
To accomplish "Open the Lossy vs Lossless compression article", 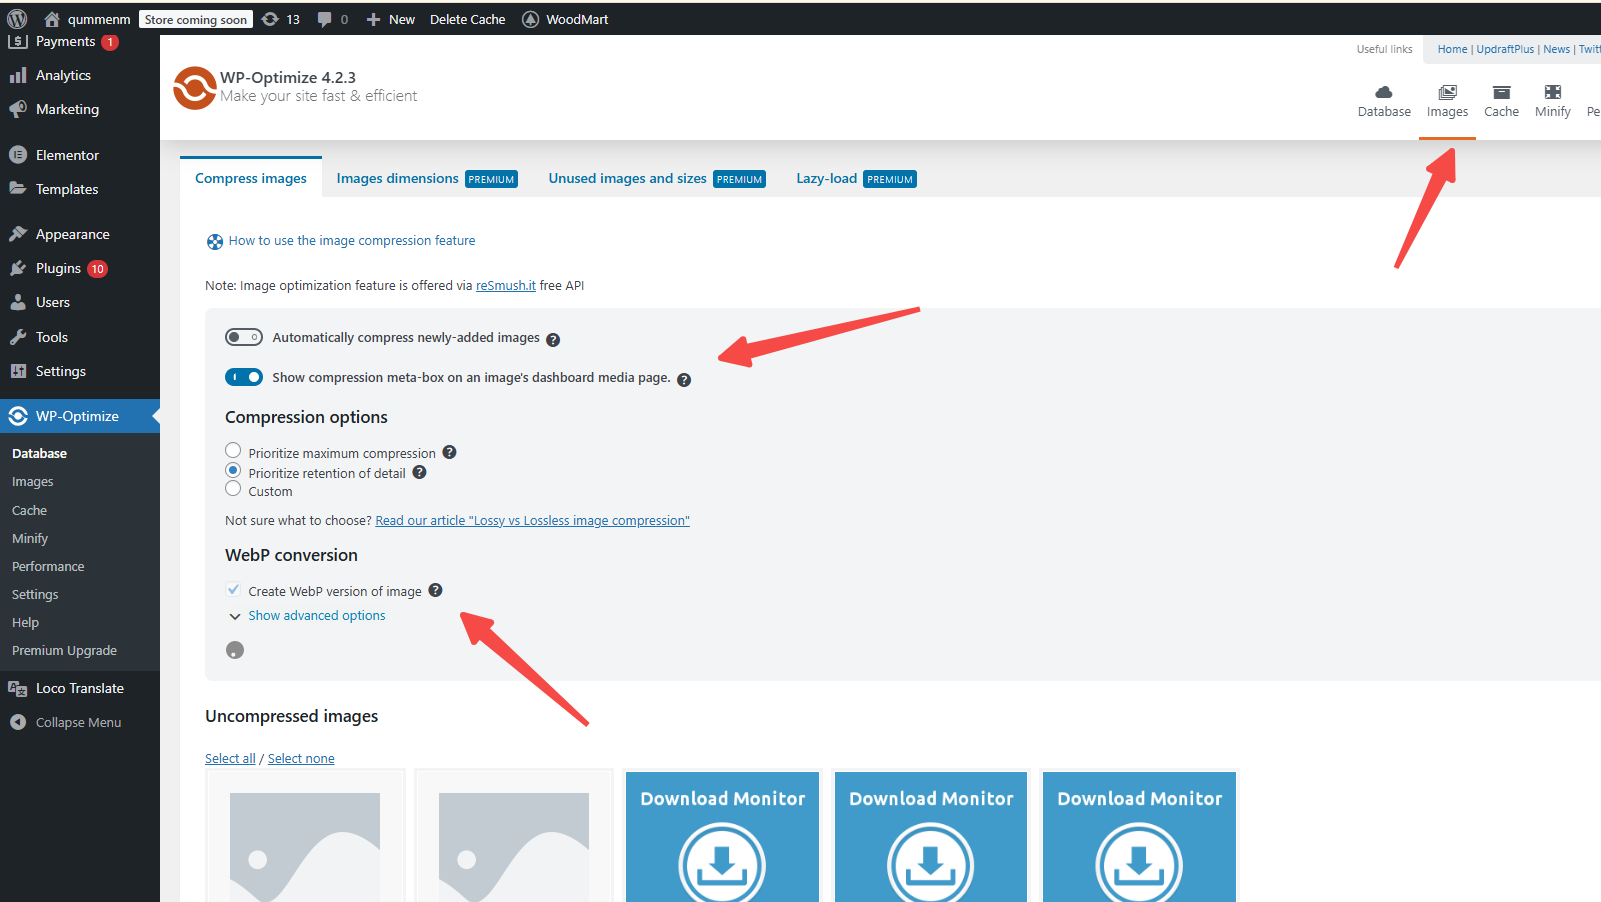I will pos(532,520).
